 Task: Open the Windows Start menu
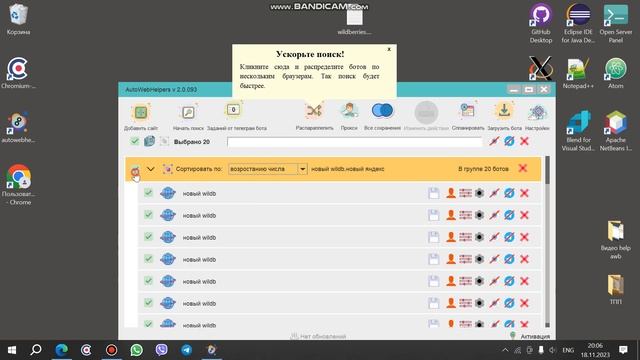point(12,350)
